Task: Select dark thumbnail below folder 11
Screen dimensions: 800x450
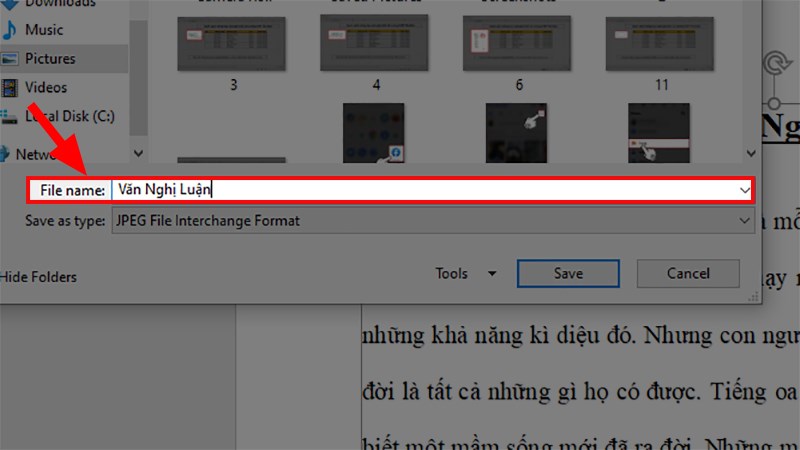Action: tap(659, 133)
